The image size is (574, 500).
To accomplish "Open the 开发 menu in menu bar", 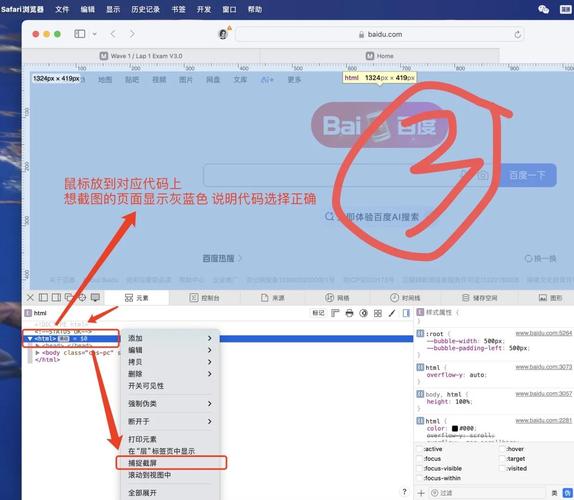I will click(x=204, y=9).
